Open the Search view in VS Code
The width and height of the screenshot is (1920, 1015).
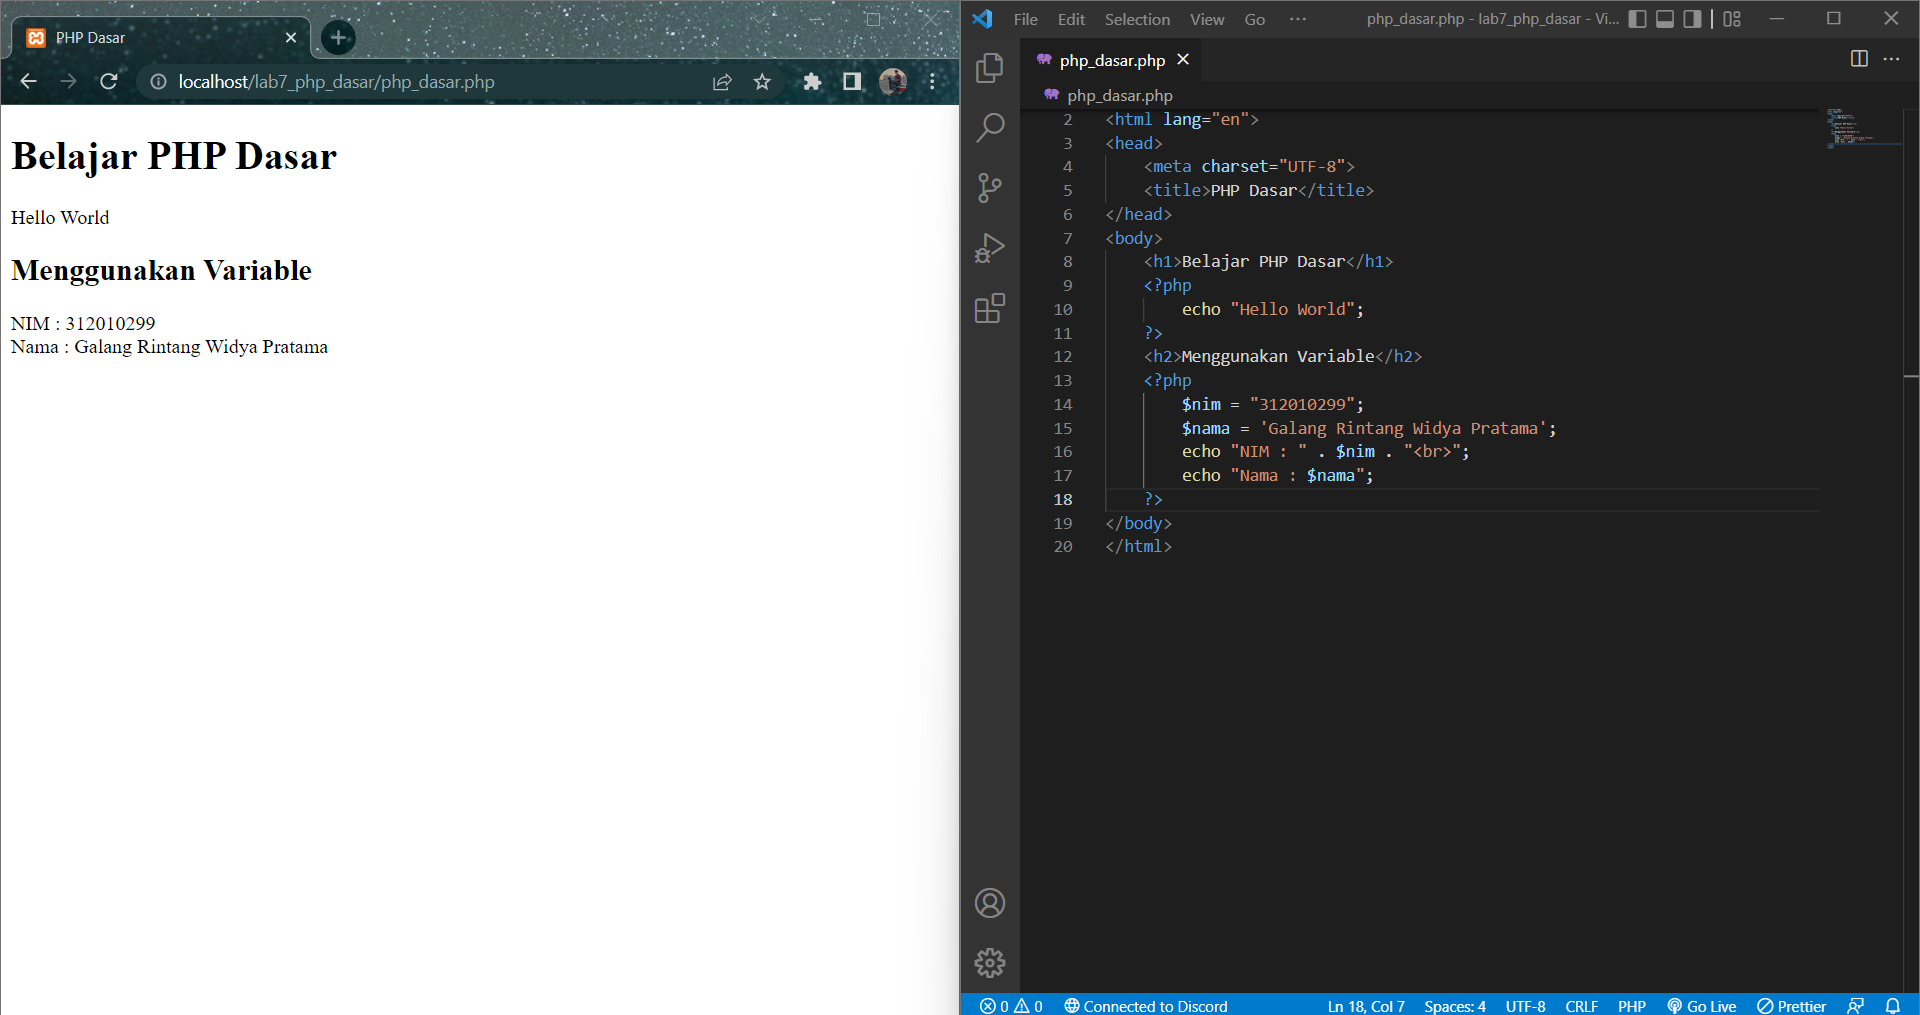pos(989,128)
